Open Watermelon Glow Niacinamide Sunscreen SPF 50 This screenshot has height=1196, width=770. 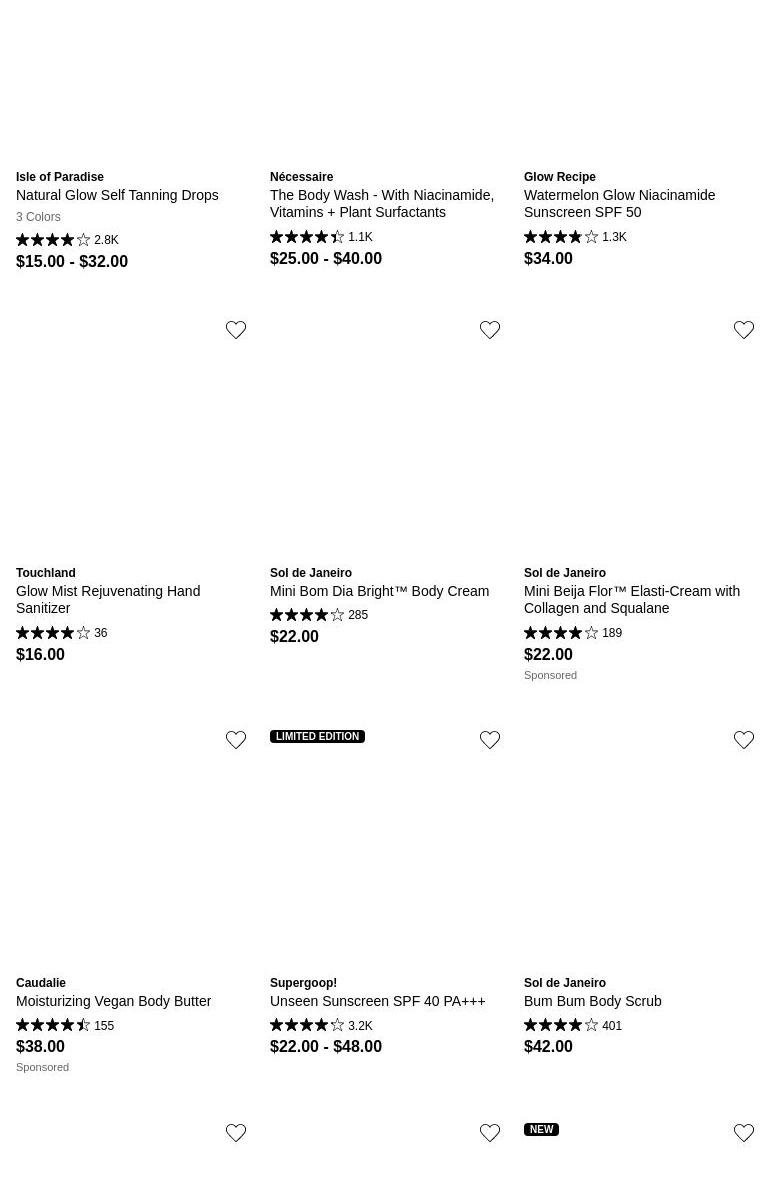(619, 203)
